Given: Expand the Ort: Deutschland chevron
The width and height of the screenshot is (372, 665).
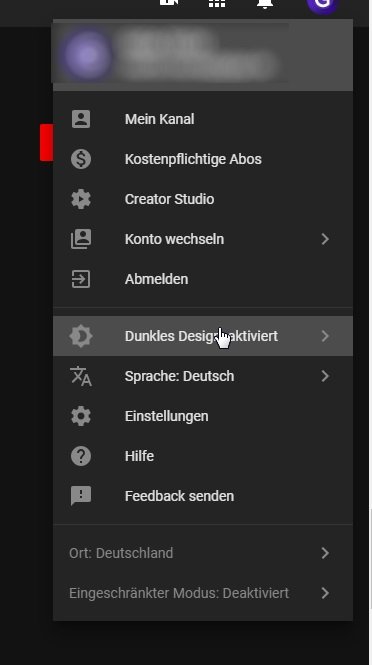Looking at the screenshot, I should coord(325,553).
